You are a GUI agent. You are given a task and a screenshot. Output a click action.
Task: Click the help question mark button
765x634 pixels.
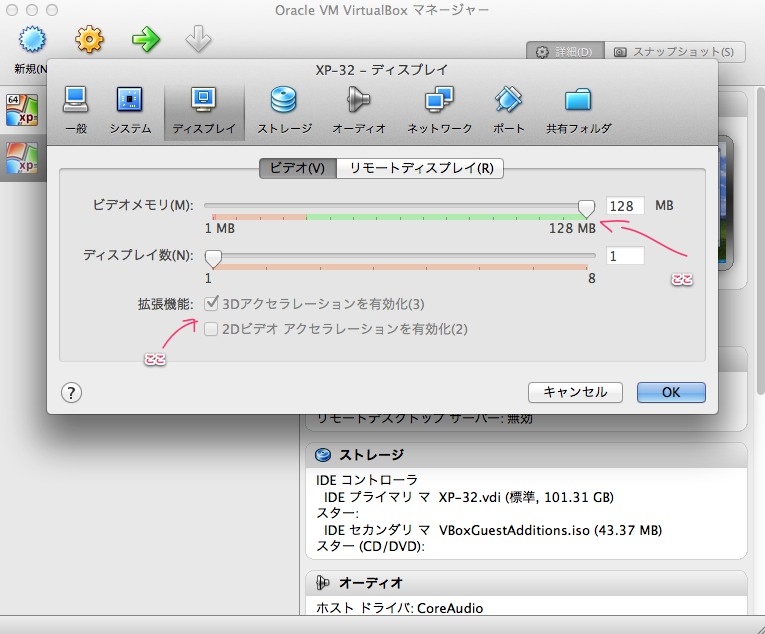71,392
